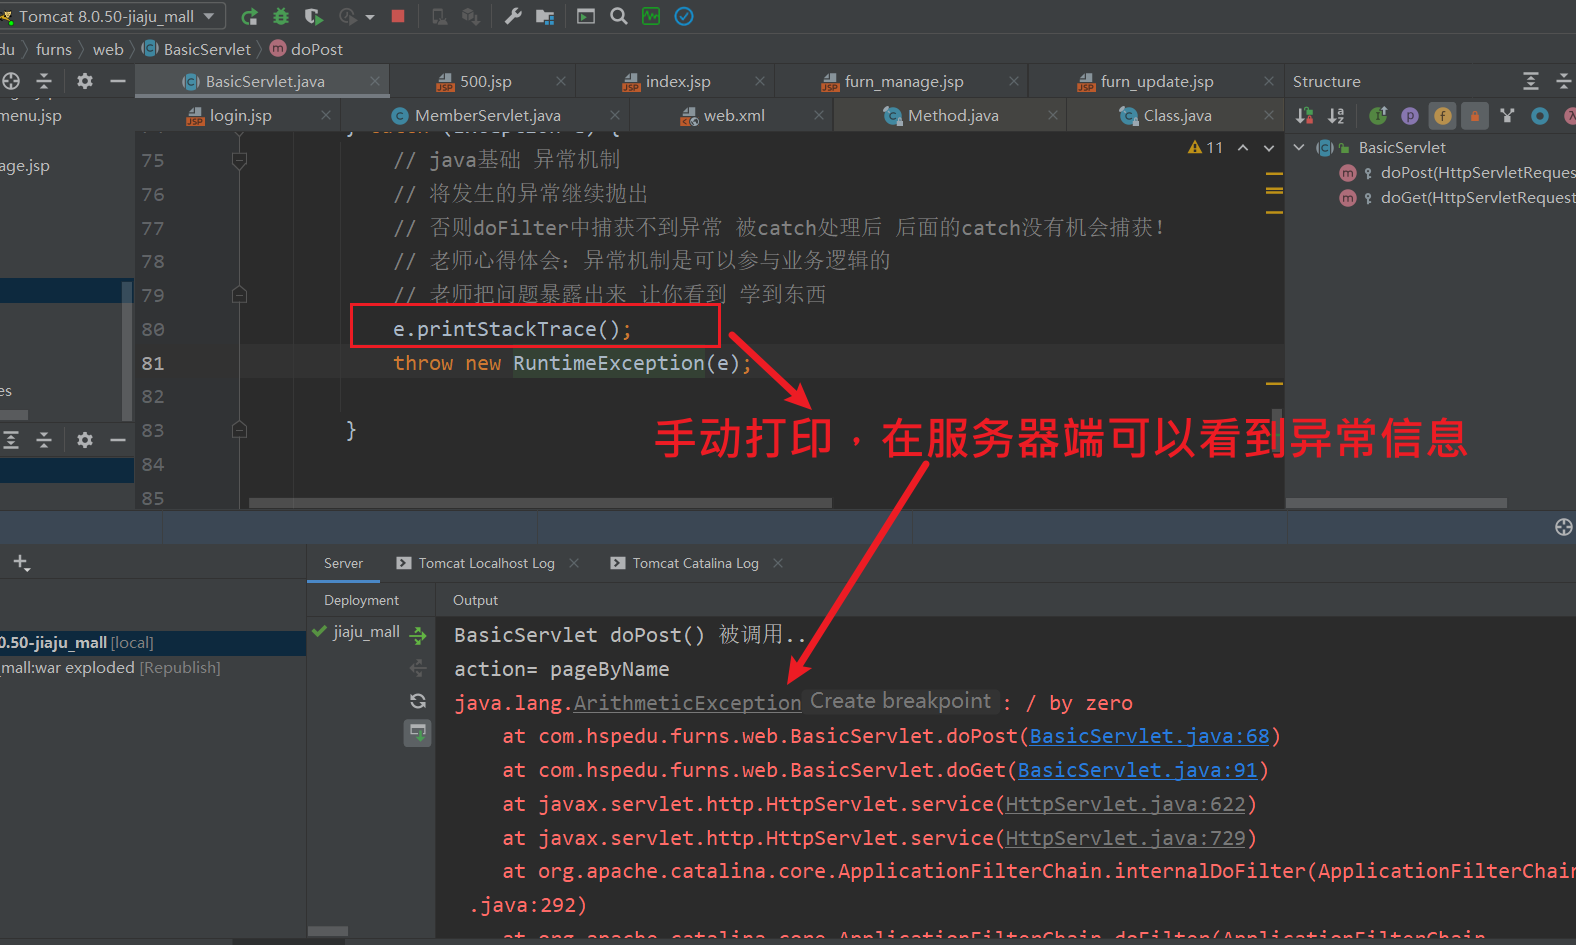The height and width of the screenshot is (945, 1576).
Task: Collapse code fold marker at line 75
Action: pos(239,160)
